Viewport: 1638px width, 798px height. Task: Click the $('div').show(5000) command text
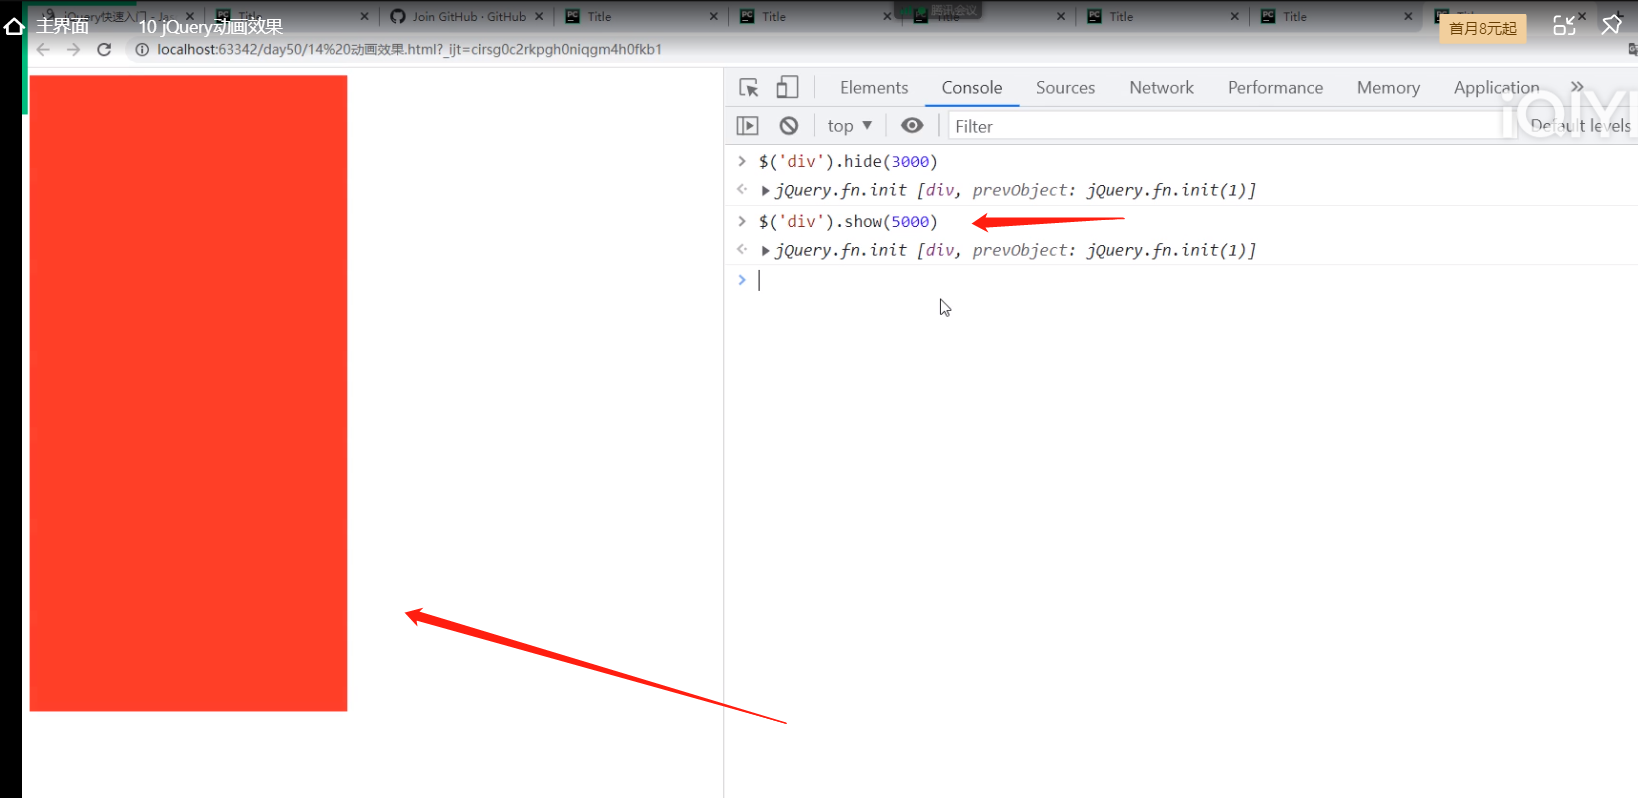click(x=848, y=222)
